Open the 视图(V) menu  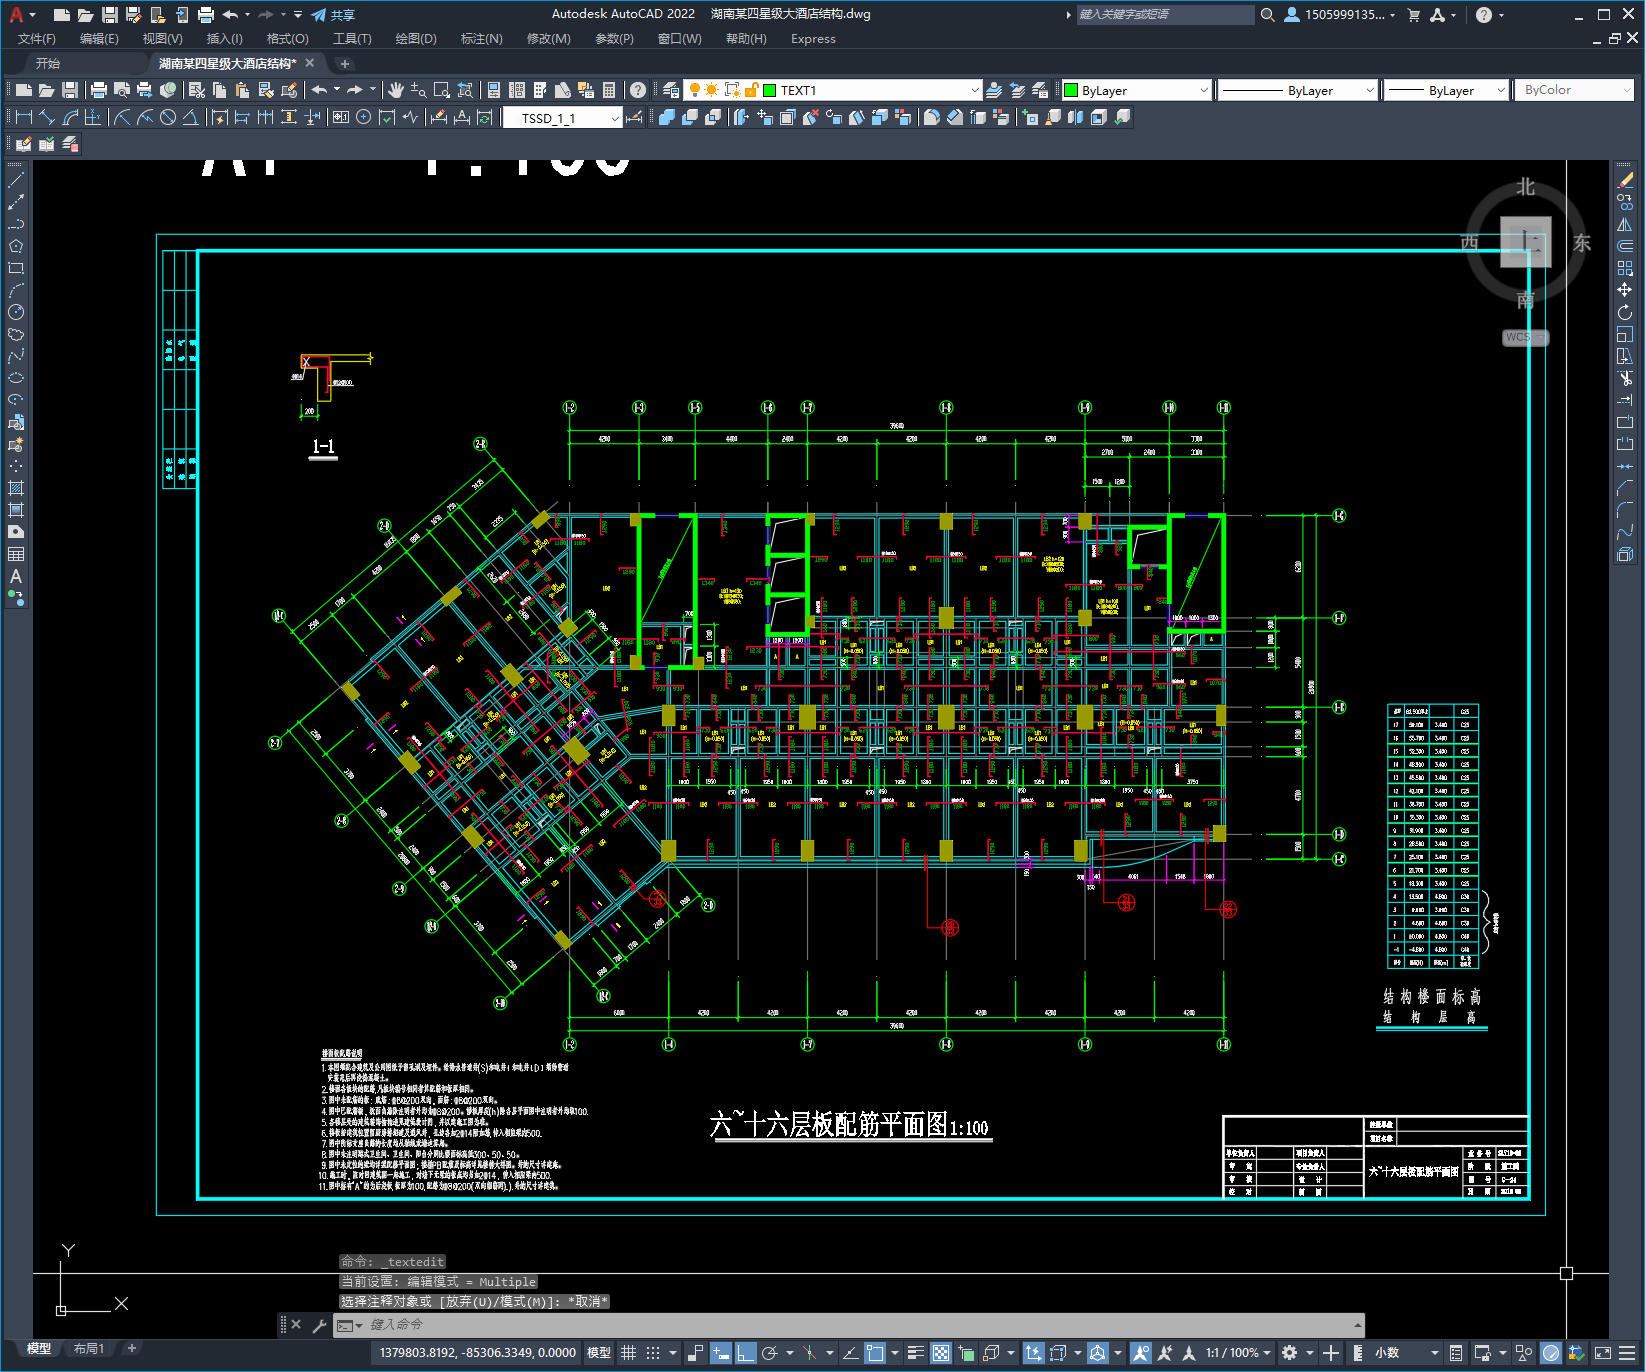tap(162, 39)
